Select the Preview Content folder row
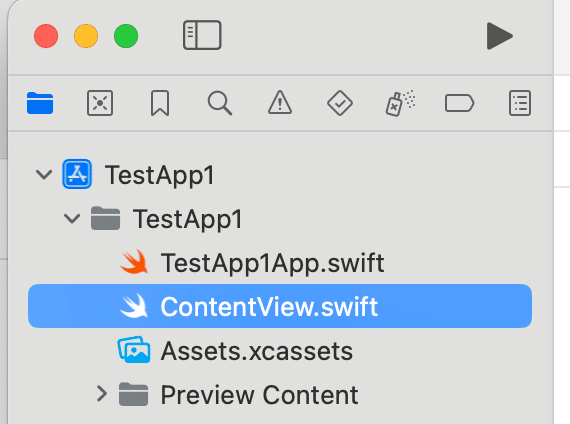The width and height of the screenshot is (570, 424). click(x=280, y=394)
